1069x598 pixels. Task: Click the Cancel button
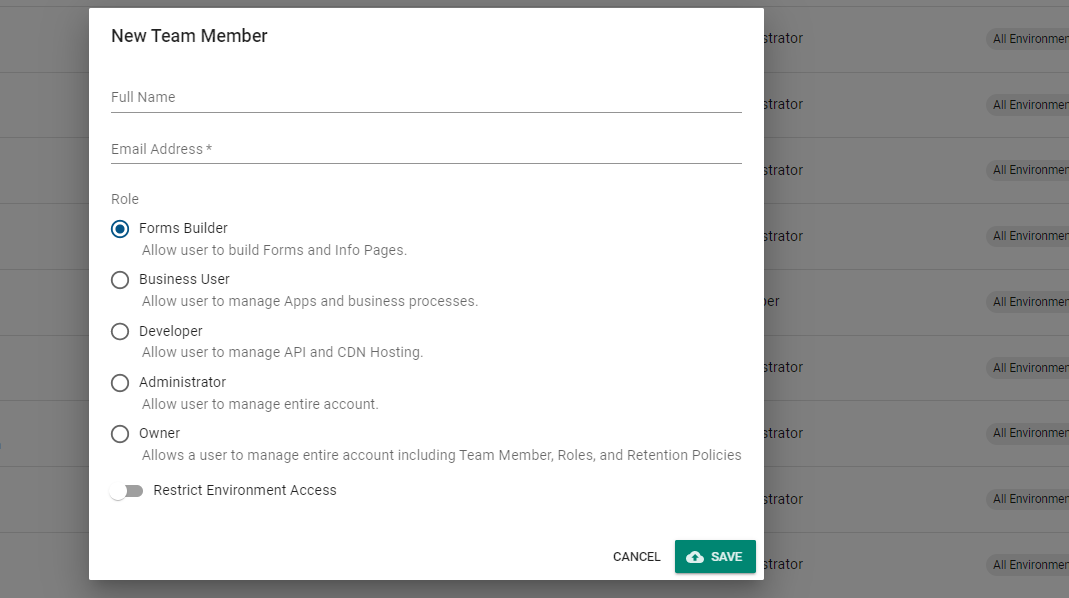coord(637,556)
